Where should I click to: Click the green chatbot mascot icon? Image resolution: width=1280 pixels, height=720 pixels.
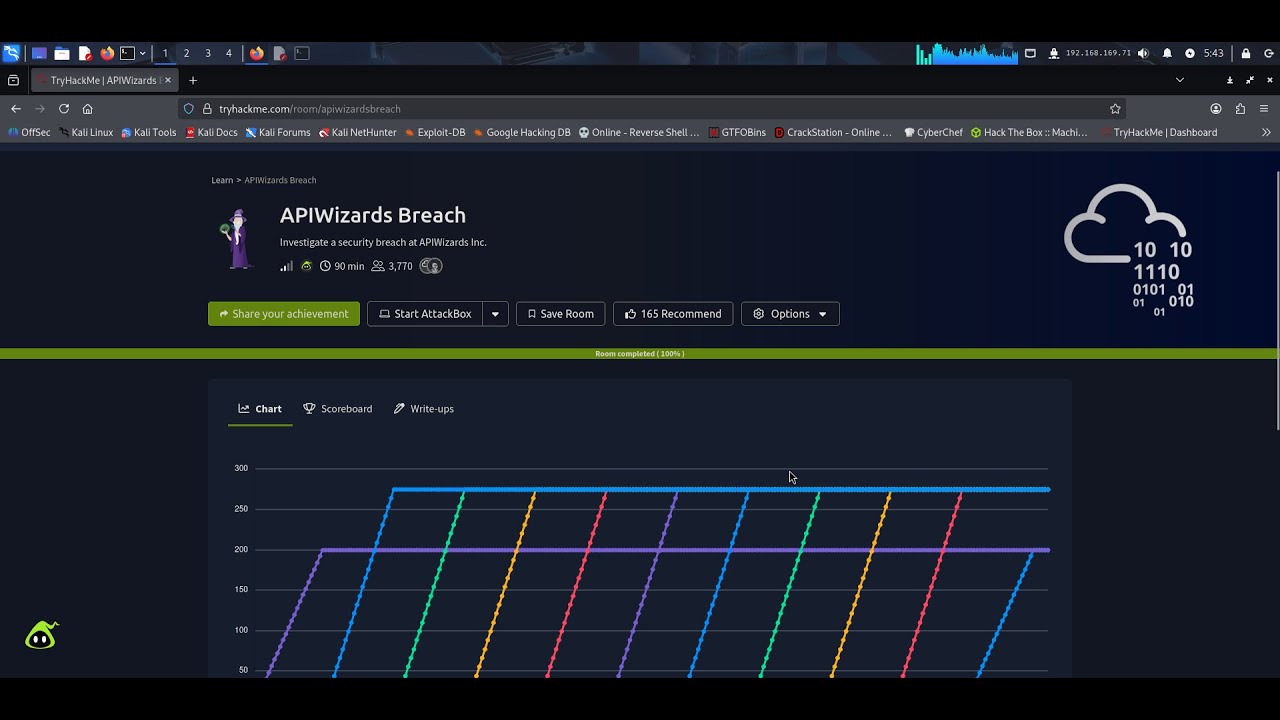[41, 635]
